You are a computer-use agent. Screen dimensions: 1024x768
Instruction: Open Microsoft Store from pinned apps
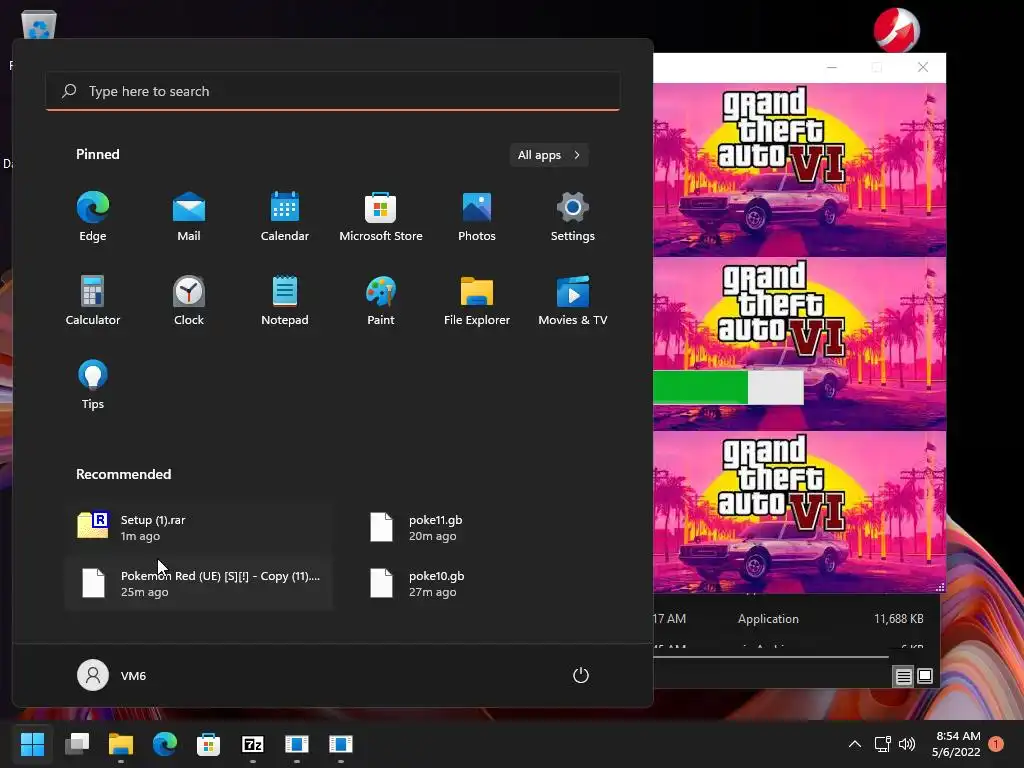[381, 217]
